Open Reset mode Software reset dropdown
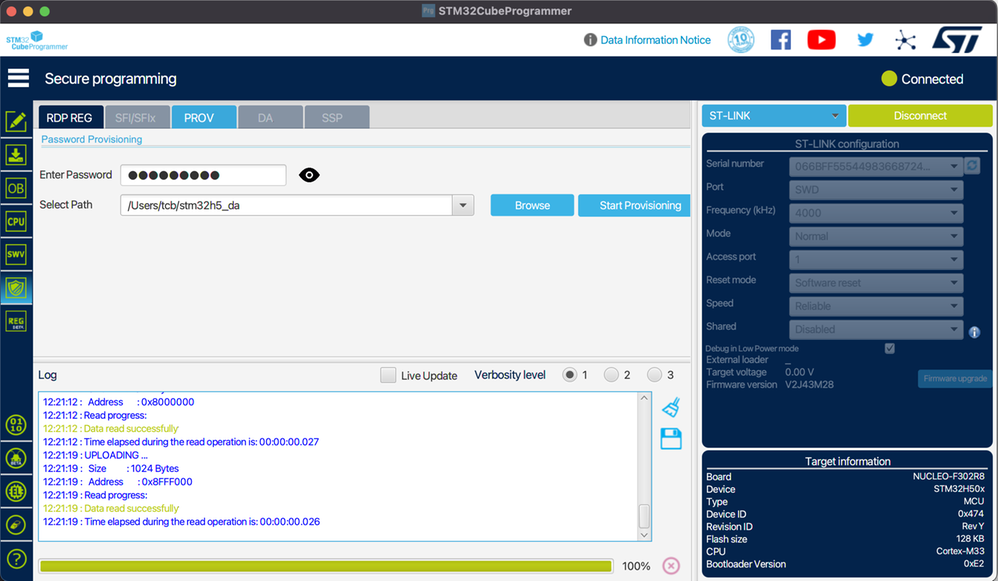998x581 pixels. pos(876,283)
